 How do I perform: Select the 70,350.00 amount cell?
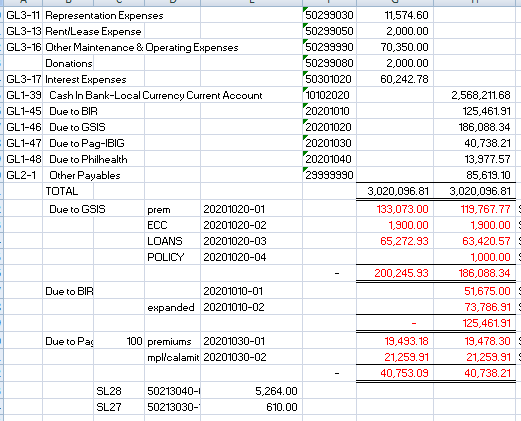point(395,47)
